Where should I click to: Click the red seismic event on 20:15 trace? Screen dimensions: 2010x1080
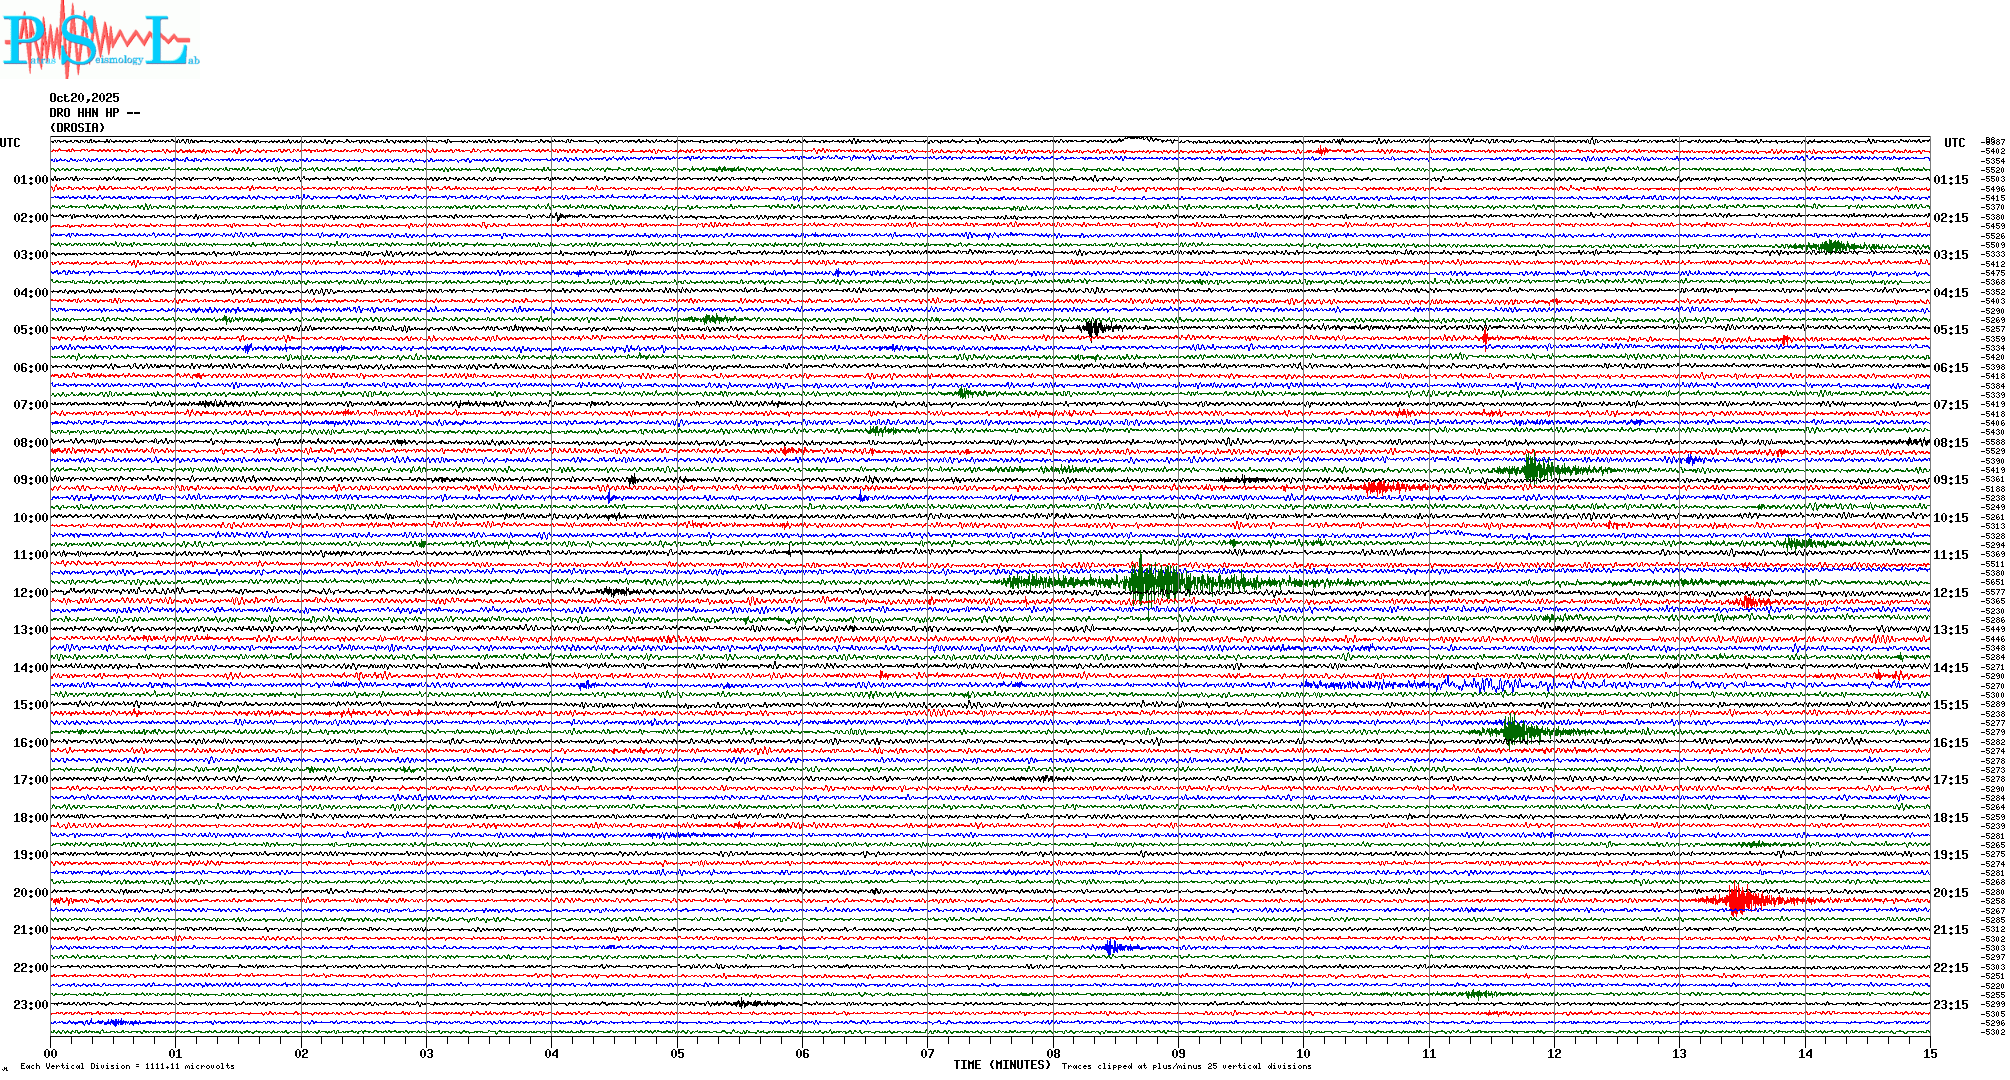(x=1738, y=900)
